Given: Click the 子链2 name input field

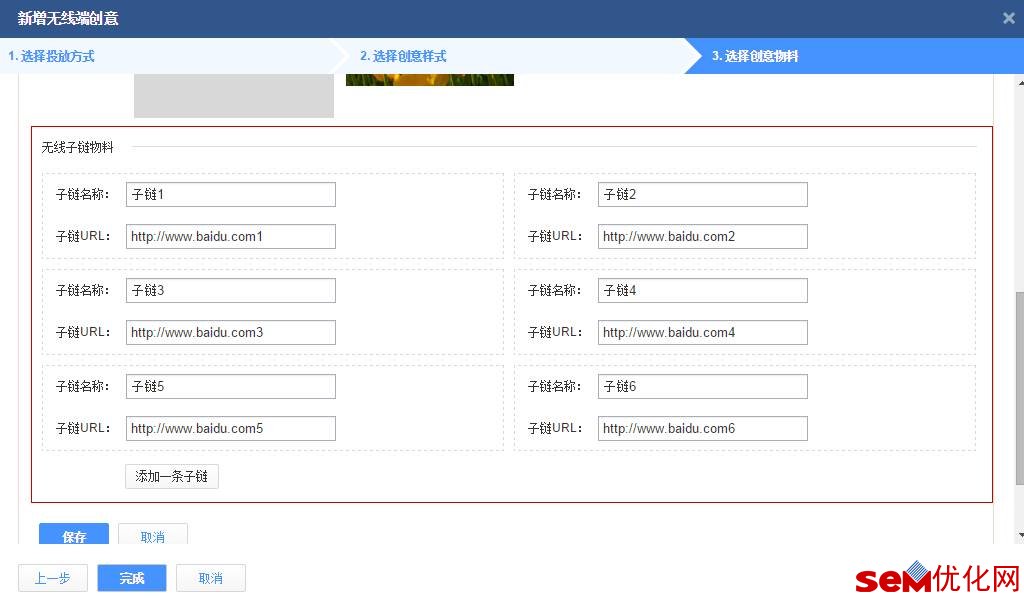Looking at the screenshot, I should (703, 195).
